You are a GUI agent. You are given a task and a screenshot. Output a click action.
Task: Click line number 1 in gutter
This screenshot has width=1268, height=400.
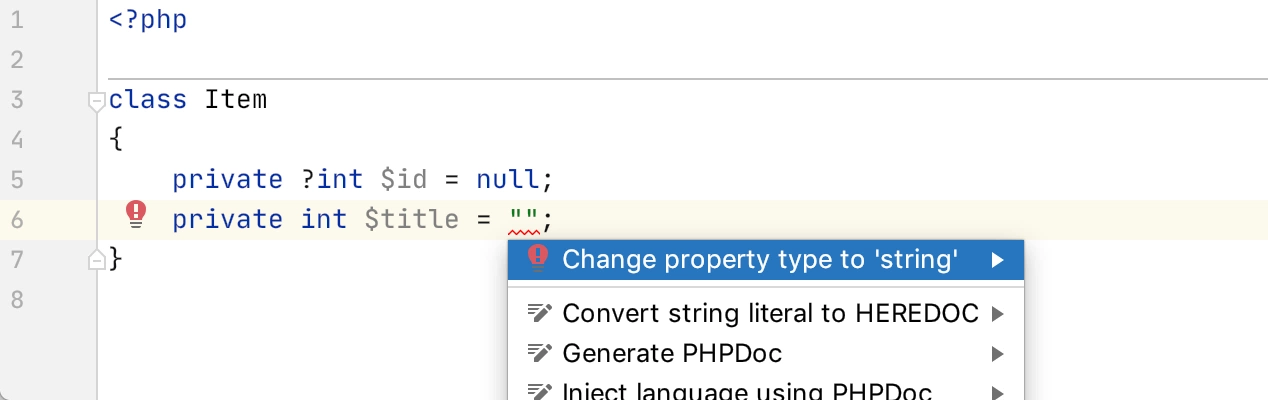pos(16,20)
